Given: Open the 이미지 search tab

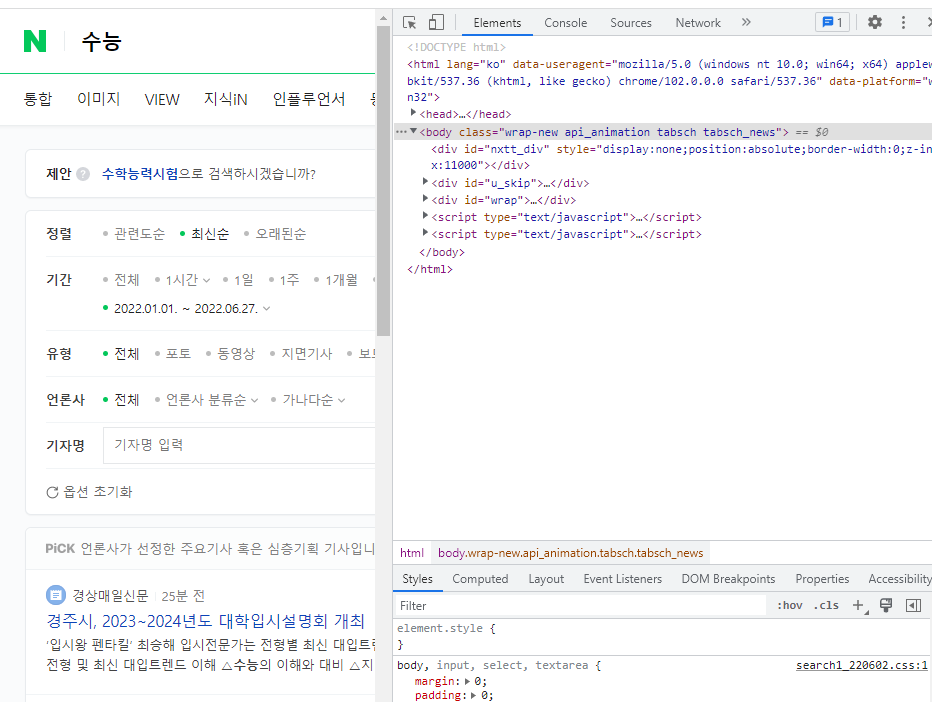Looking at the screenshot, I should tap(99, 99).
